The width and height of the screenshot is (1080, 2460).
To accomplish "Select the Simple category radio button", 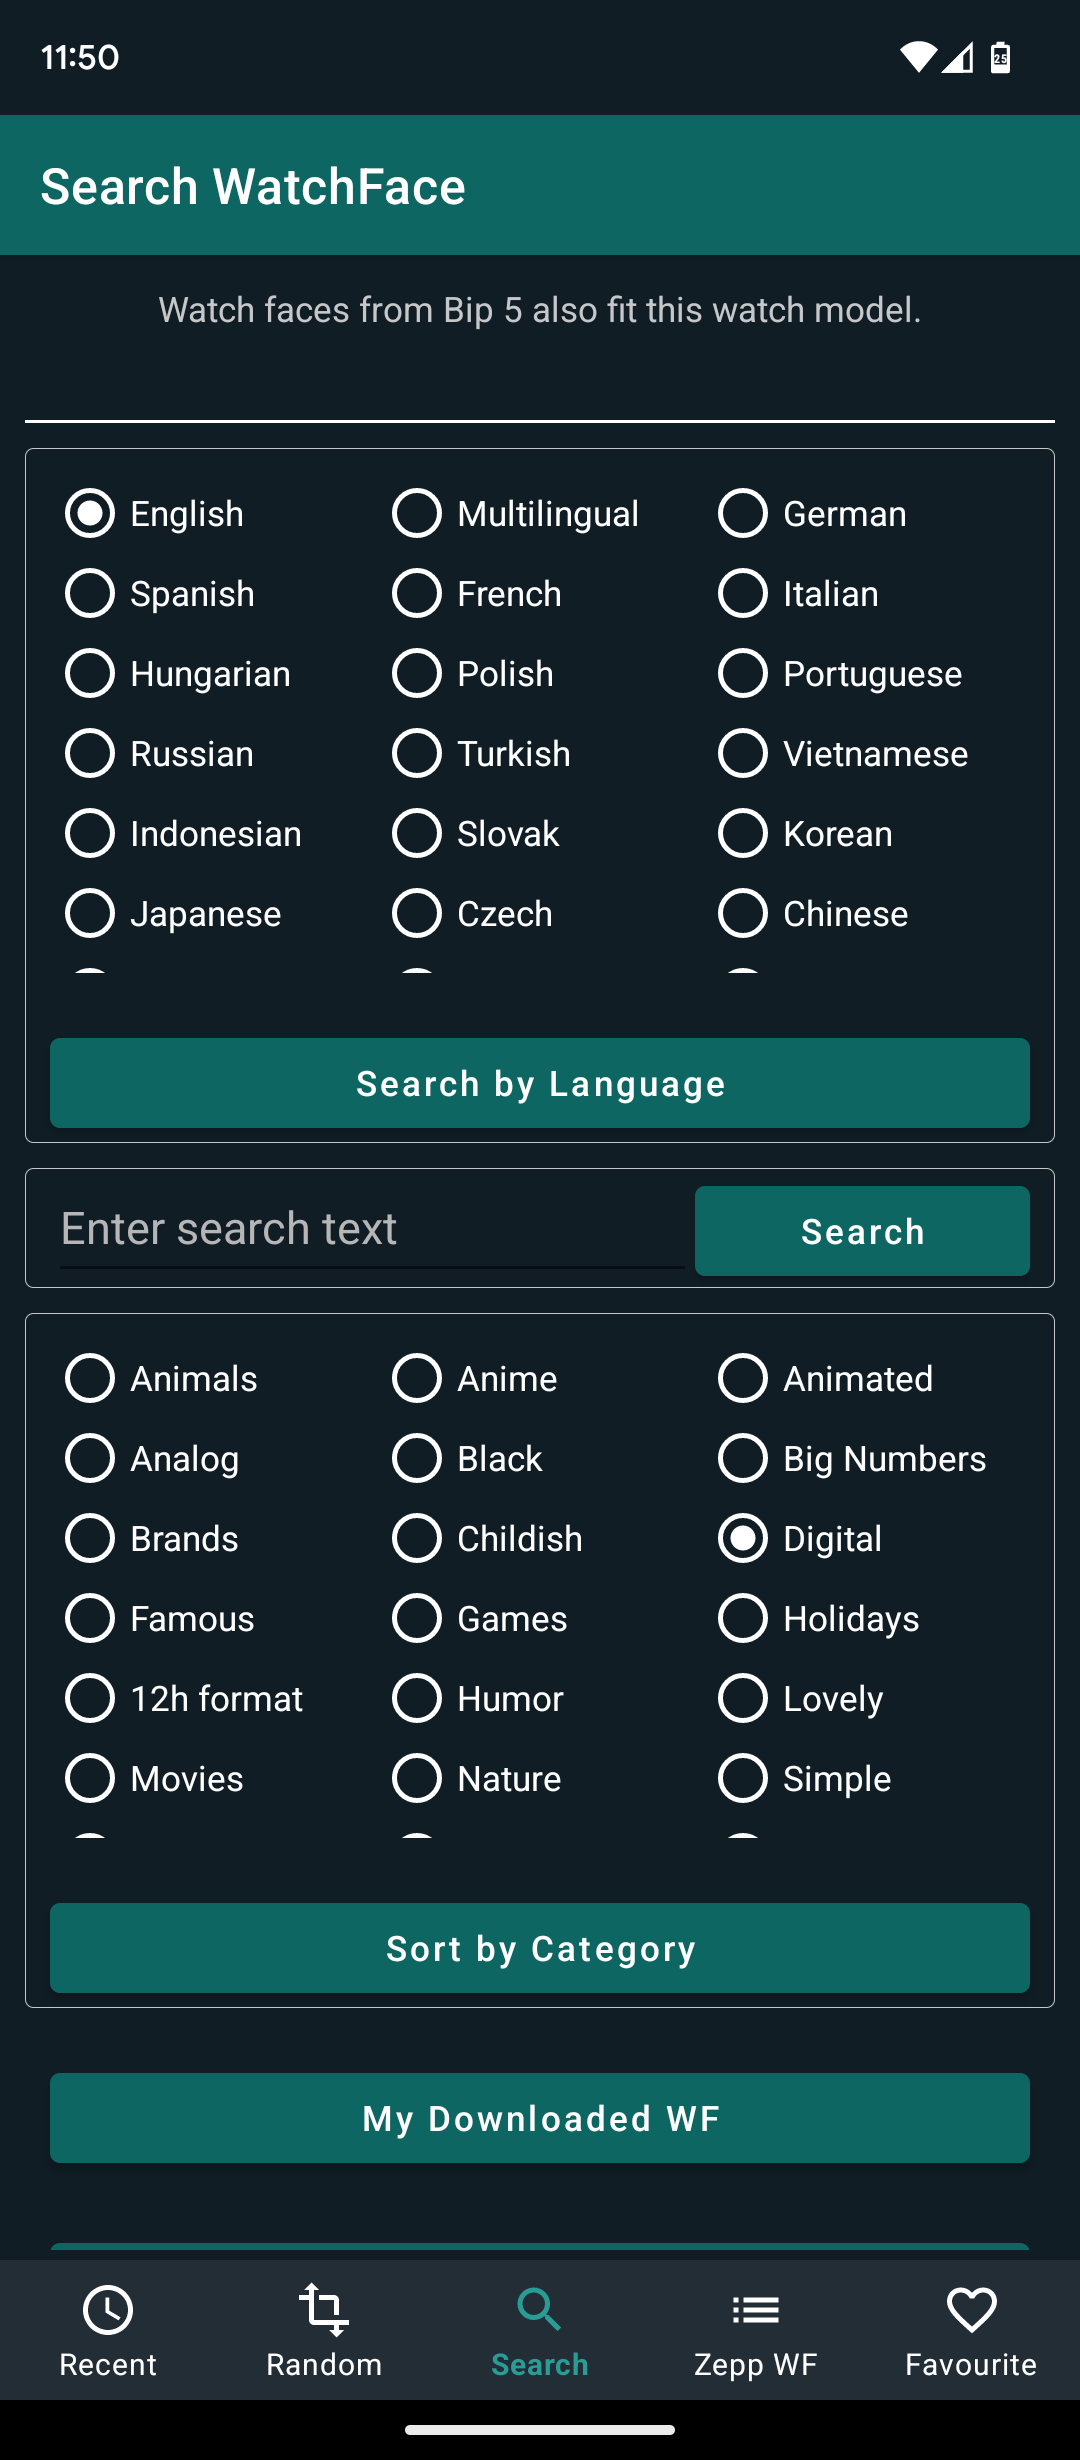I will coord(743,1779).
